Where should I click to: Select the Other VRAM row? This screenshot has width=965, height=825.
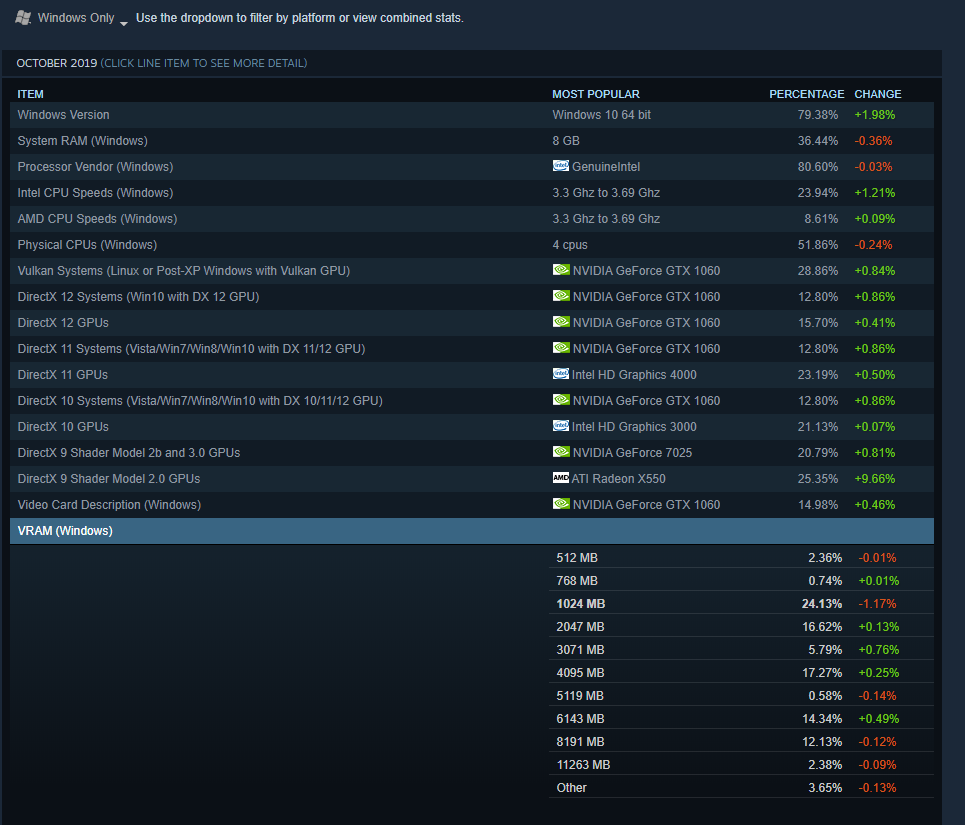[x=742, y=787]
